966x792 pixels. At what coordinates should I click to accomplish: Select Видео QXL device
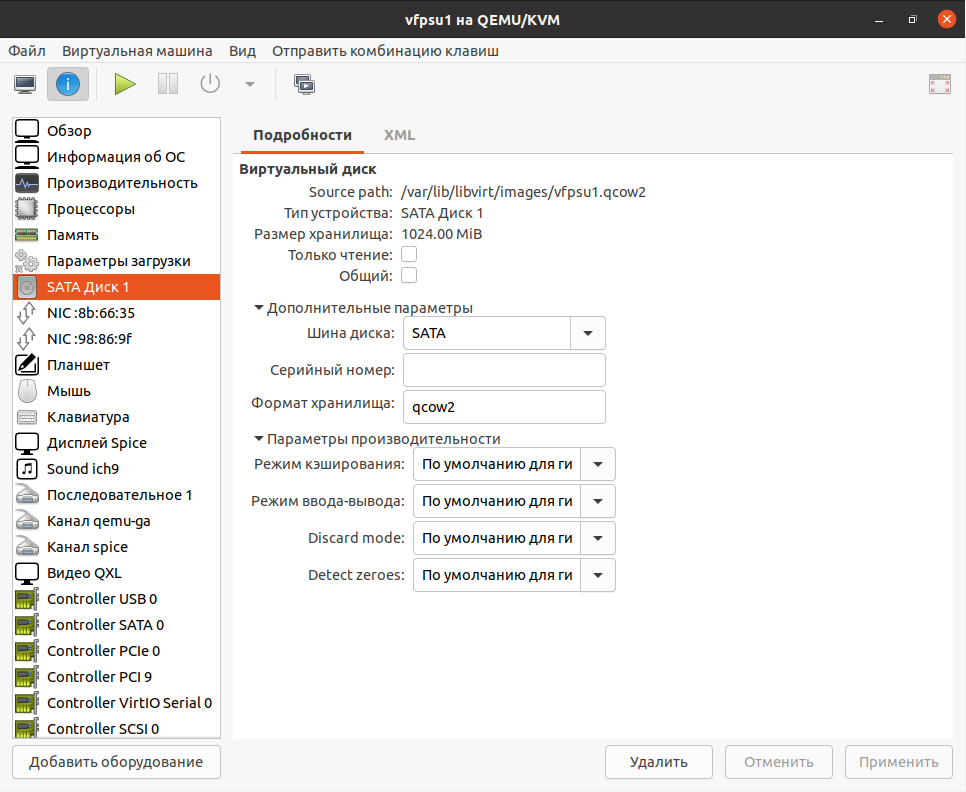116,573
